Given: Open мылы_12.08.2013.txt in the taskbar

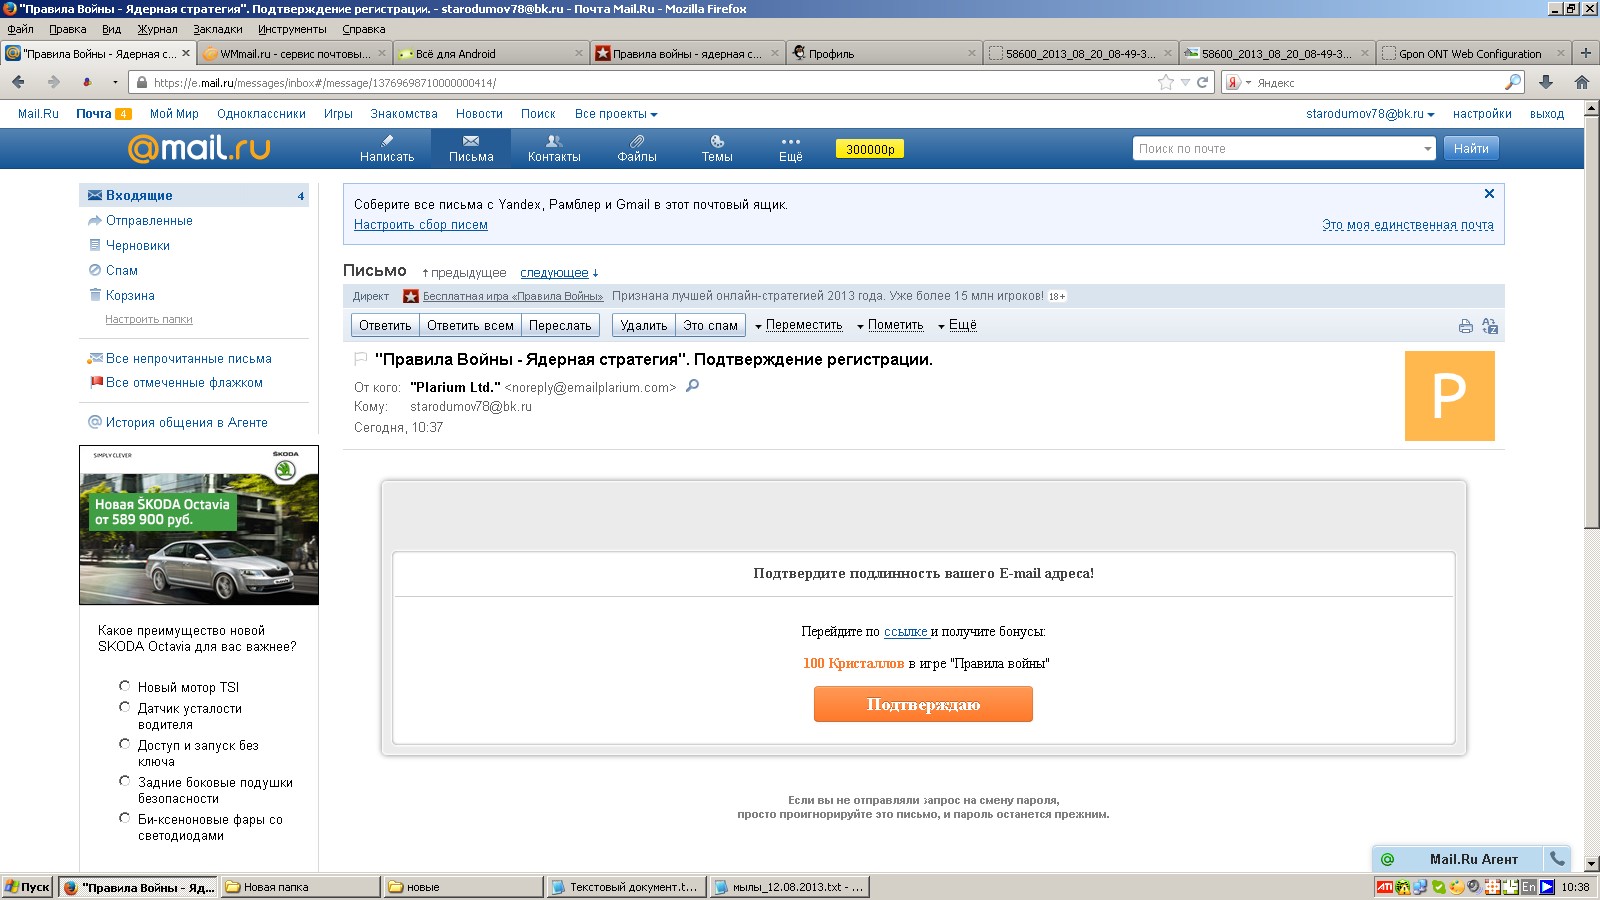Looking at the screenshot, I should pos(790,887).
